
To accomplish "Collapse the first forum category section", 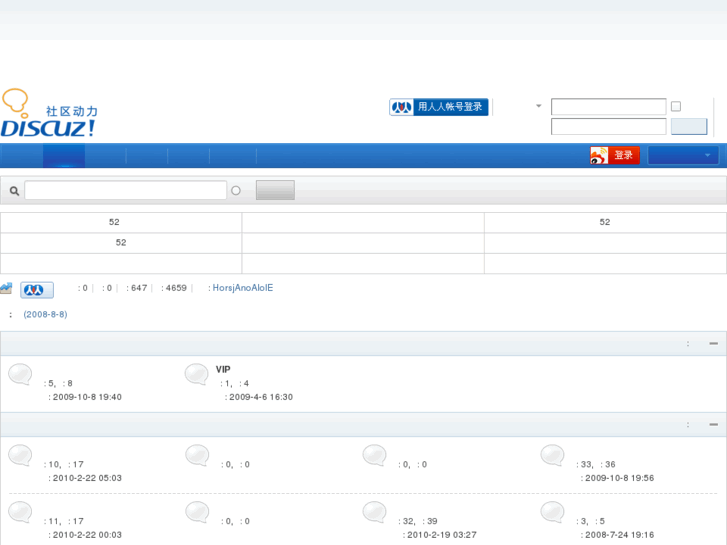I will click(714, 344).
